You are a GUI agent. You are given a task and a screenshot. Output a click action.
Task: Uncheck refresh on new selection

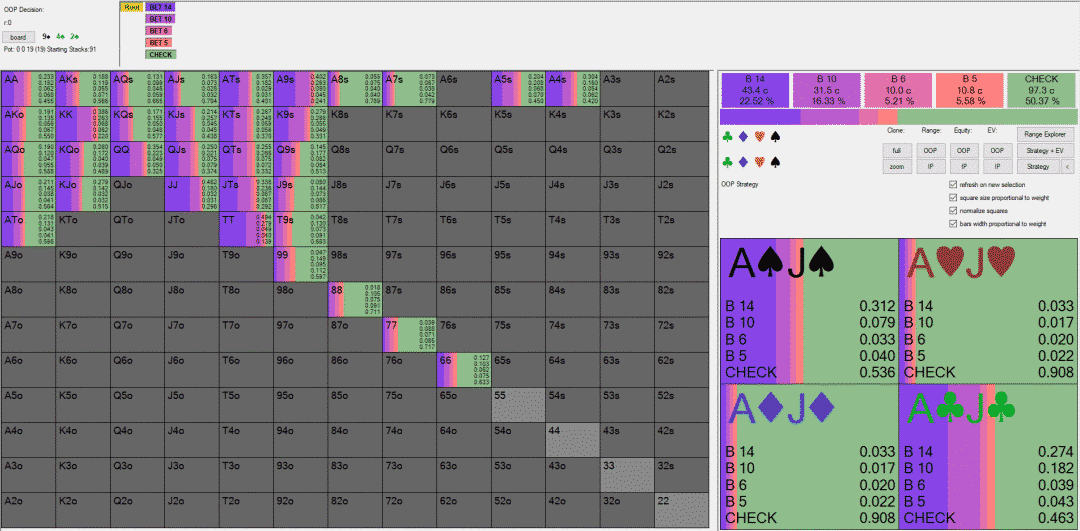[951, 184]
